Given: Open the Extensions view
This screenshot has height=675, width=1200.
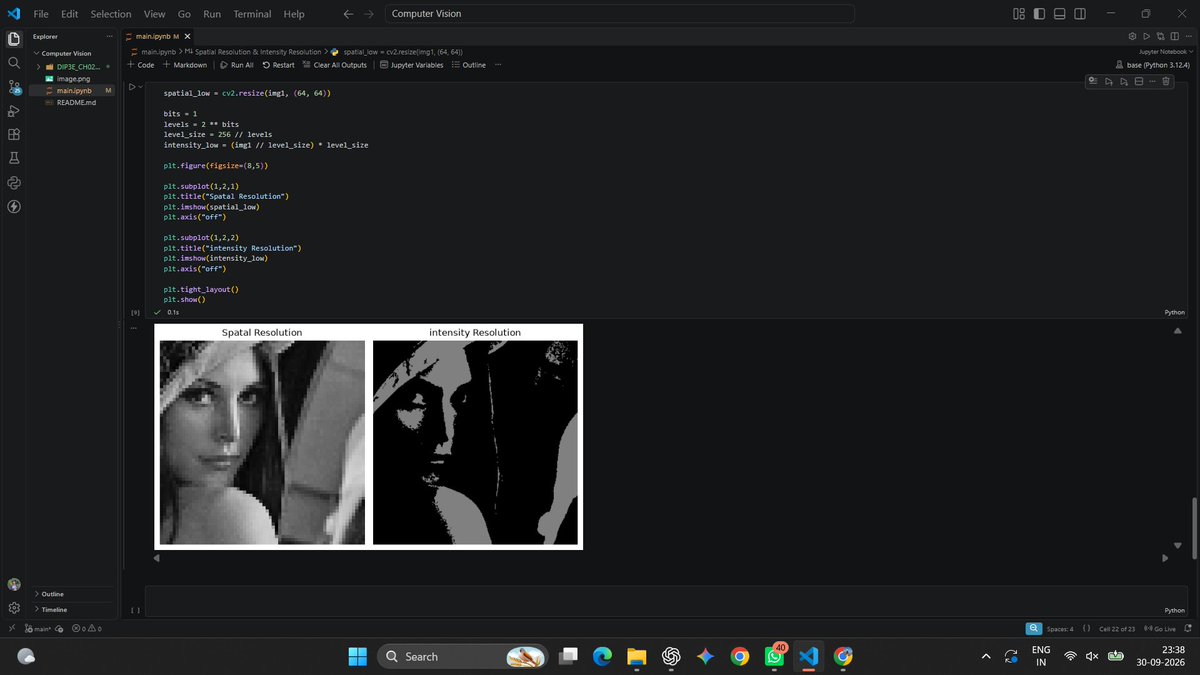Looking at the screenshot, I should coord(14,134).
